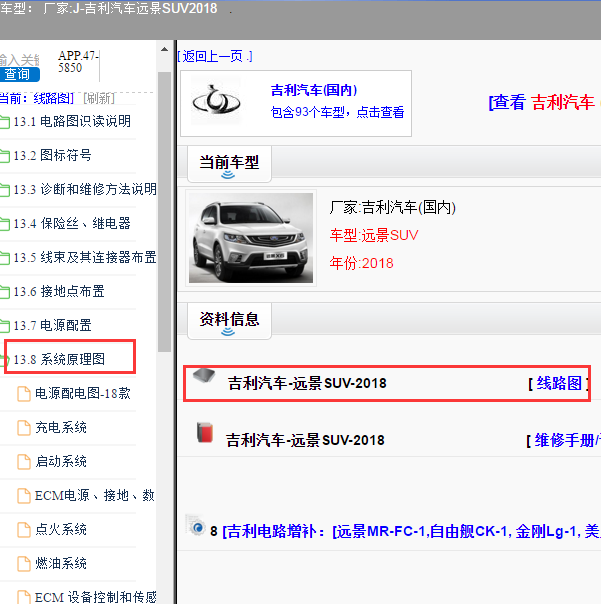The width and height of the screenshot is (601, 604).
Task: Click document icon of 燃油系统
Action: point(24,564)
